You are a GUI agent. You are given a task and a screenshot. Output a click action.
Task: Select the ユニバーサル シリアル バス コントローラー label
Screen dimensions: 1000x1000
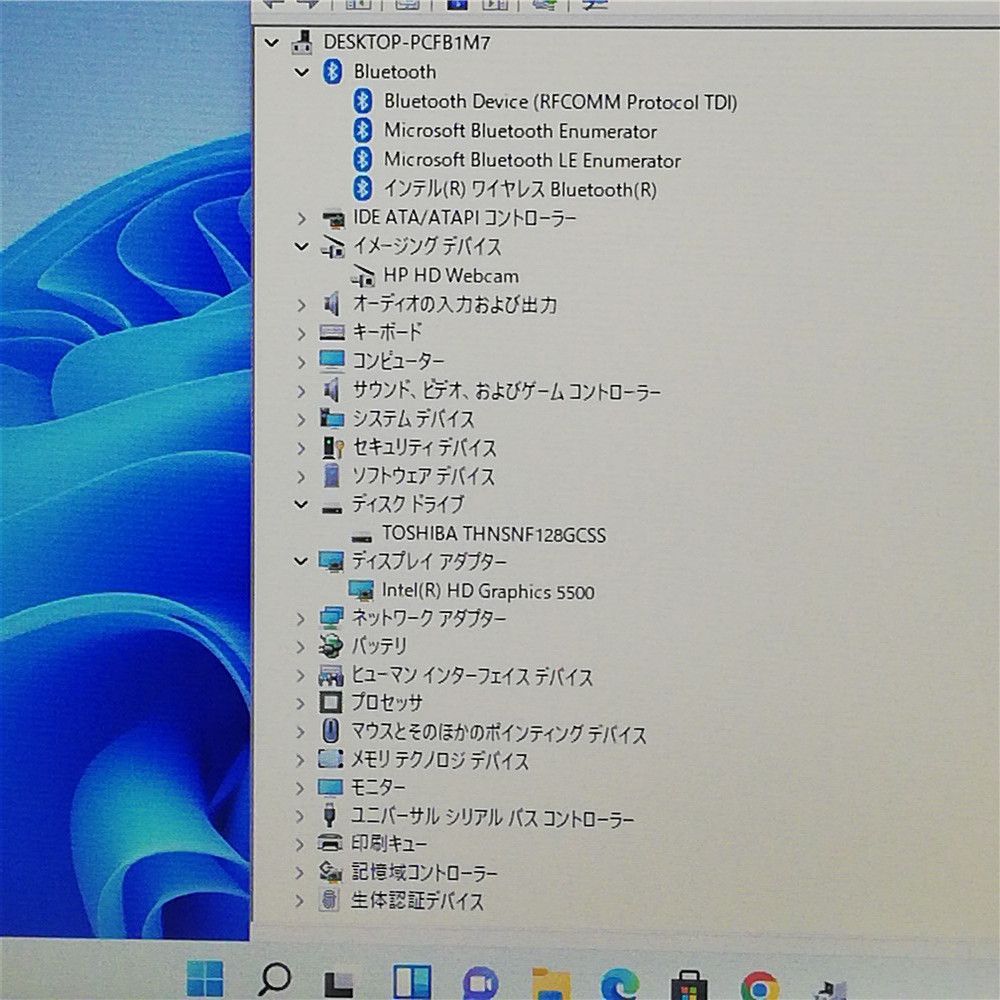tap(492, 817)
